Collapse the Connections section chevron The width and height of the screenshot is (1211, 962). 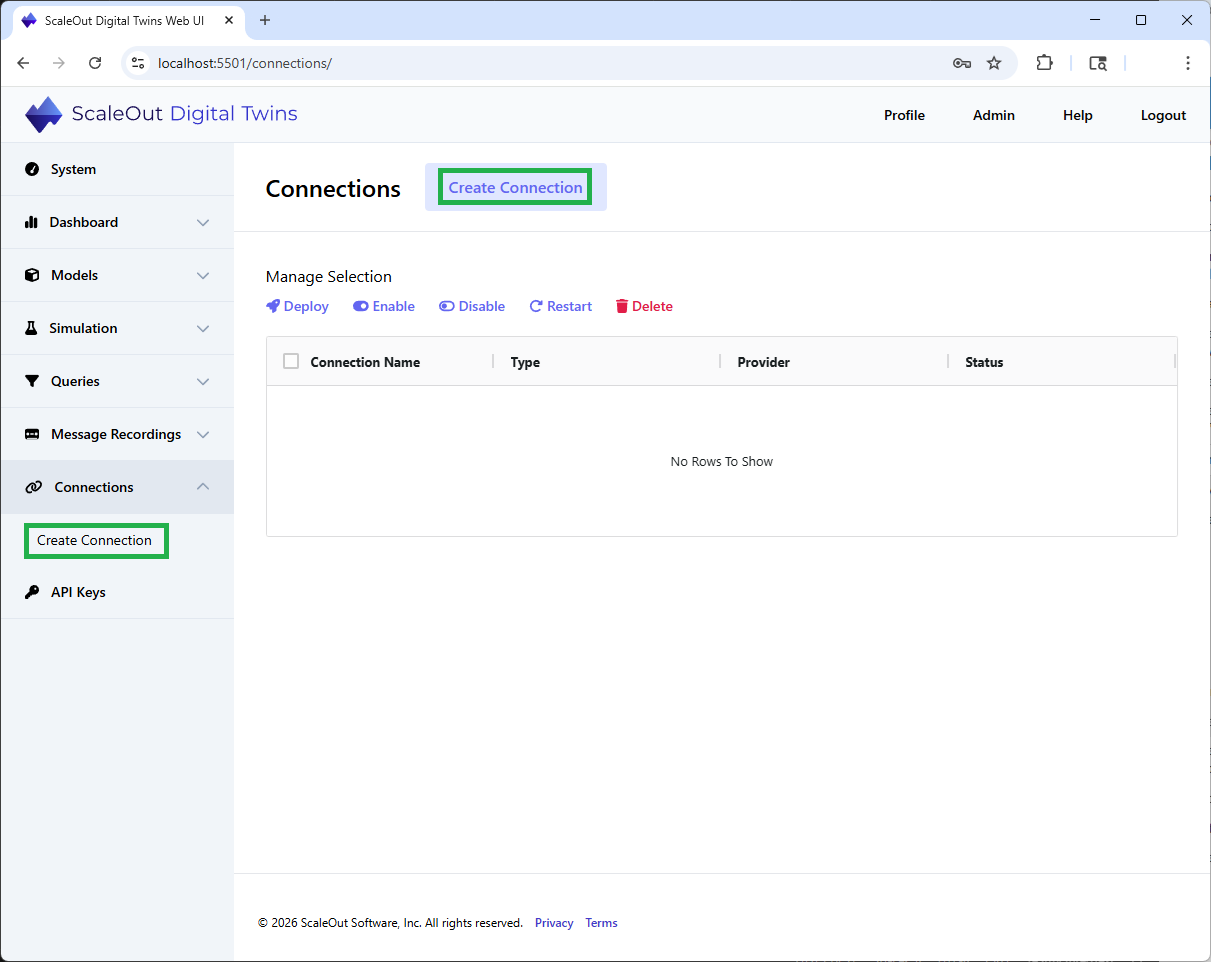pos(203,487)
